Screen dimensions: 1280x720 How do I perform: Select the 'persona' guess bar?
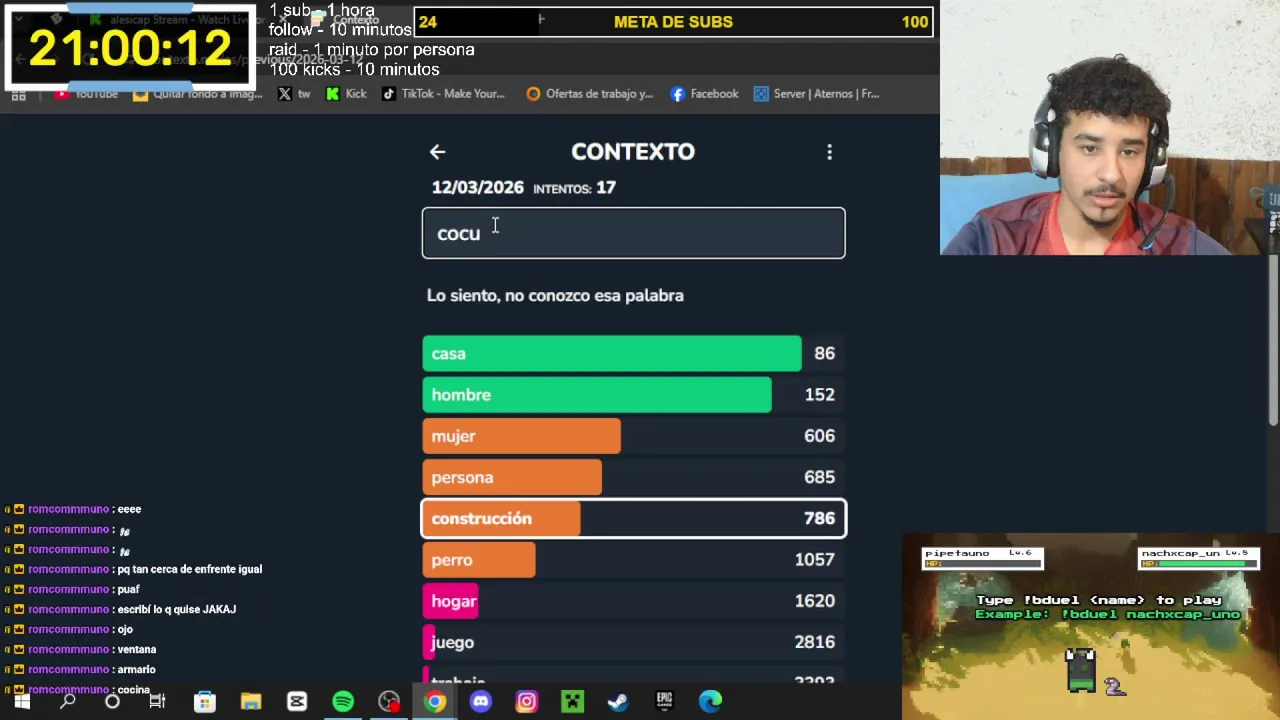[633, 477]
